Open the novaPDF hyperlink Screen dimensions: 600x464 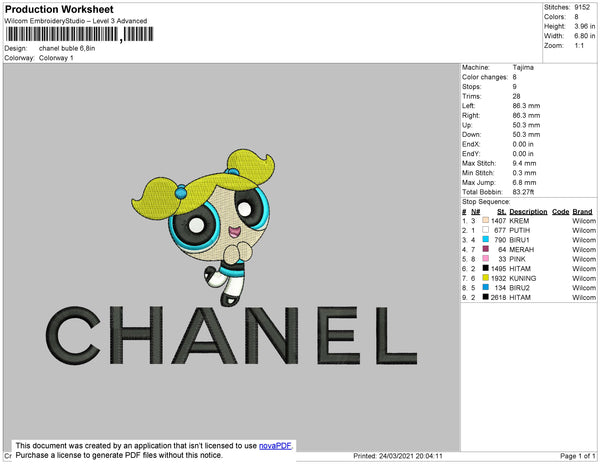pyautogui.click(x=275, y=446)
